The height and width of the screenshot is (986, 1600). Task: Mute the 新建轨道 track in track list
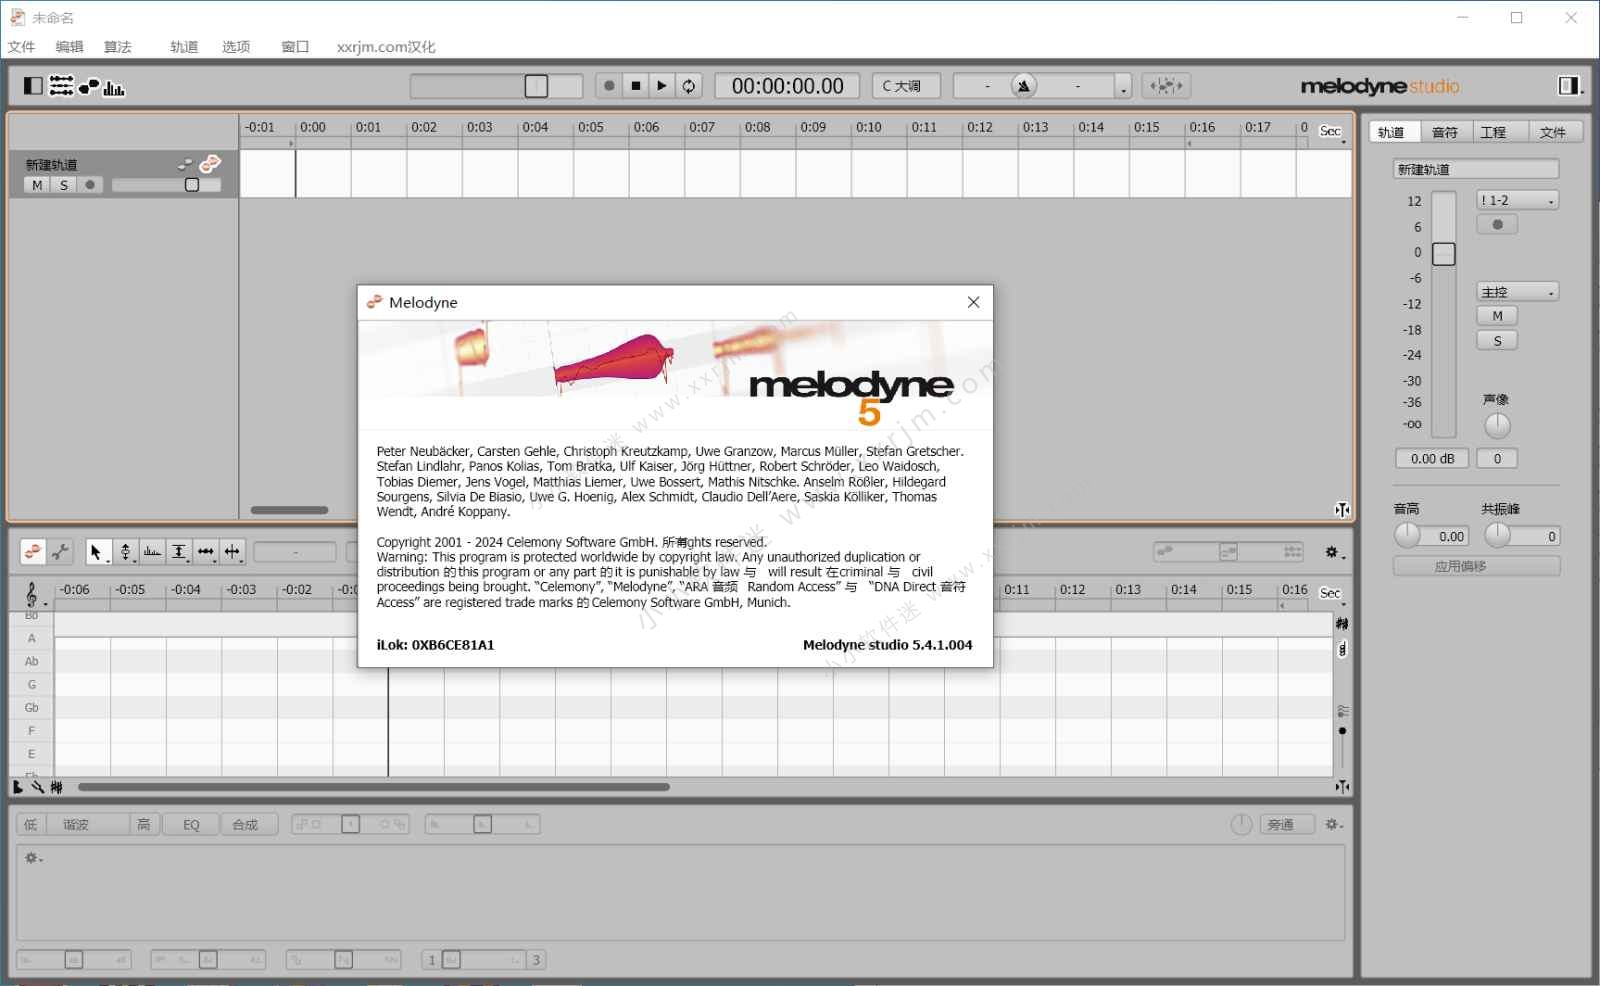(x=37, y=185)
